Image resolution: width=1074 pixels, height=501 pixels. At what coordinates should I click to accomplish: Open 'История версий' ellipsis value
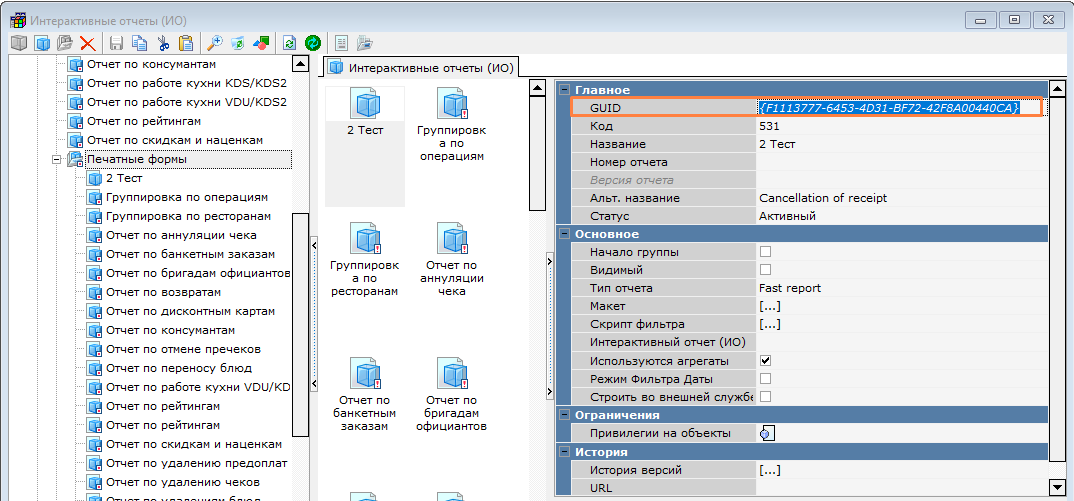(x=769, y=470)
